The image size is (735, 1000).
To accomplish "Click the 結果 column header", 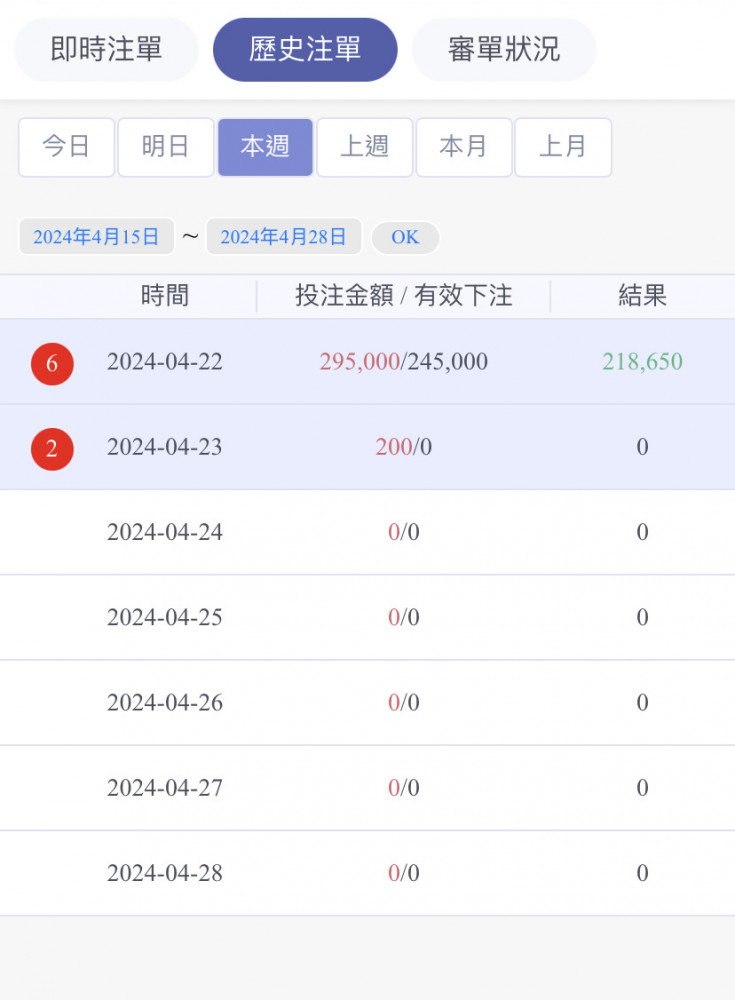I will (x=642, y=296).
